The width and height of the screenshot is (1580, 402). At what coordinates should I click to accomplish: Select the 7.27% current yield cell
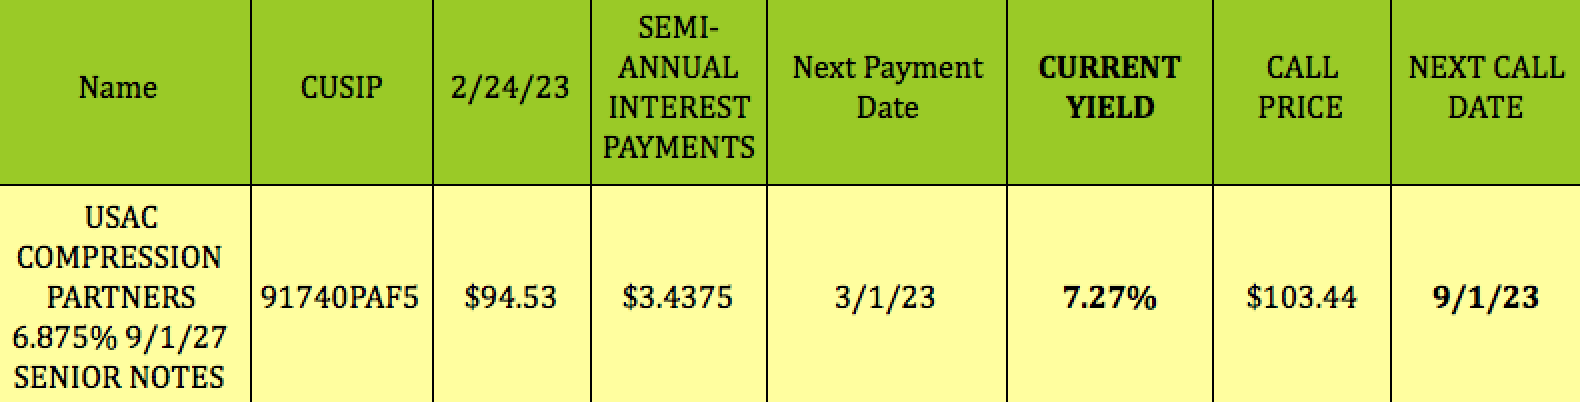[x=1109, y=298]
